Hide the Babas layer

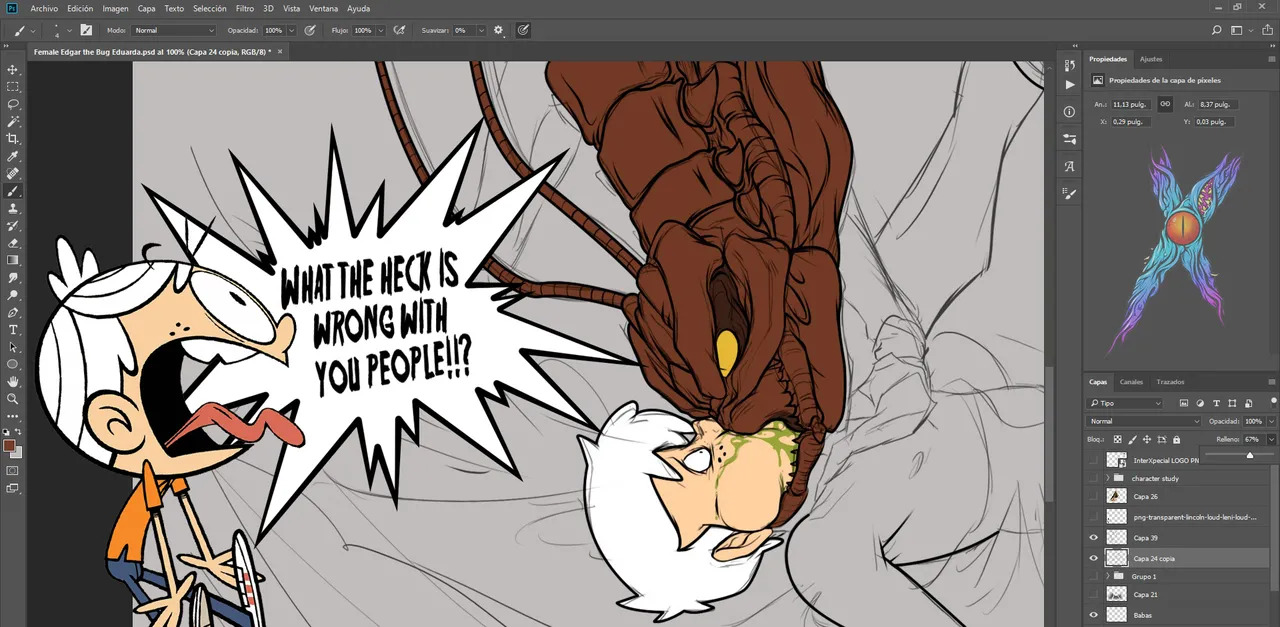click(1093, 615)
